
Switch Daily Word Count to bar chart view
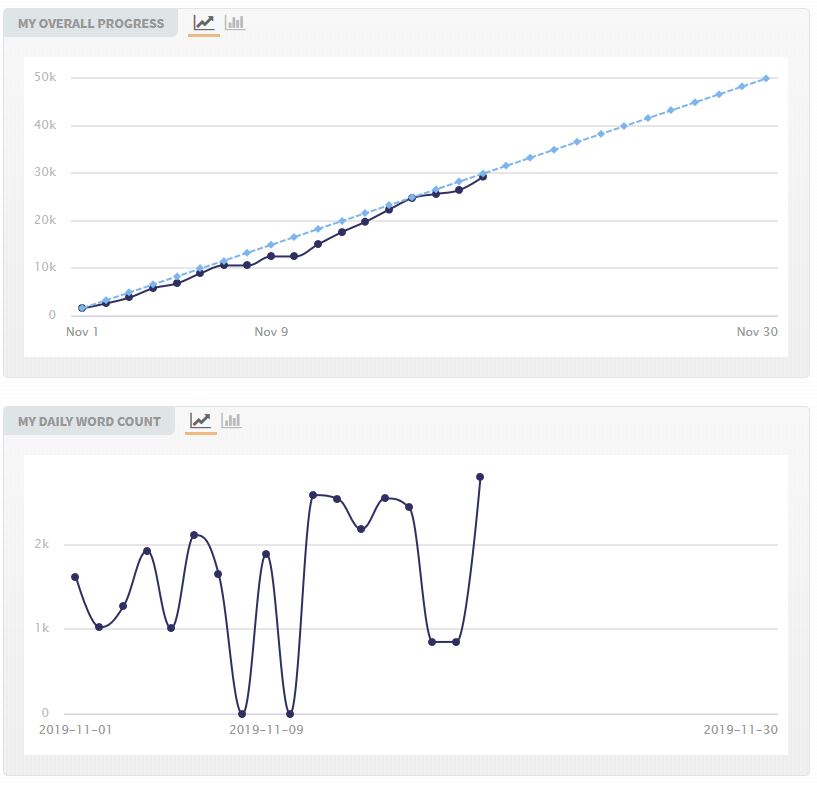click(x=231, y=420)
